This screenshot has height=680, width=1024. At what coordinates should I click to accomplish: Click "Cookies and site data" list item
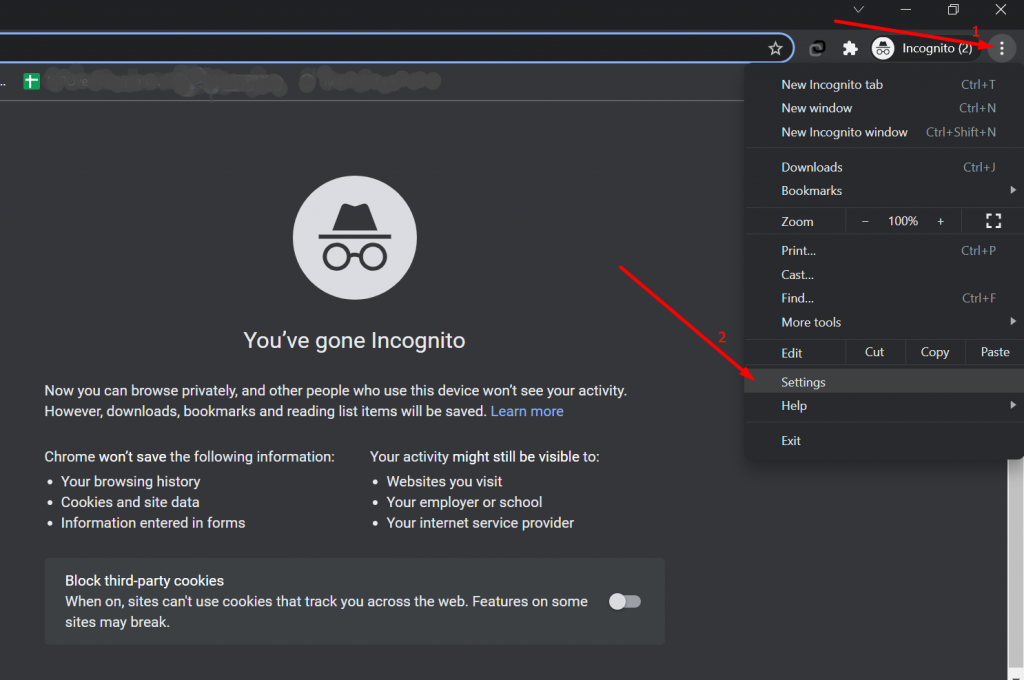[x=130, y=502]
